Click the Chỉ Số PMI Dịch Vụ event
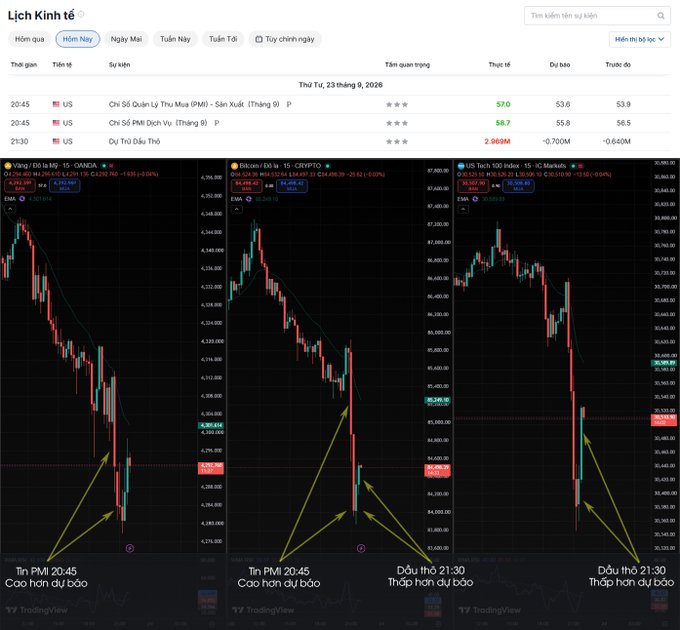 click(158, 123)
